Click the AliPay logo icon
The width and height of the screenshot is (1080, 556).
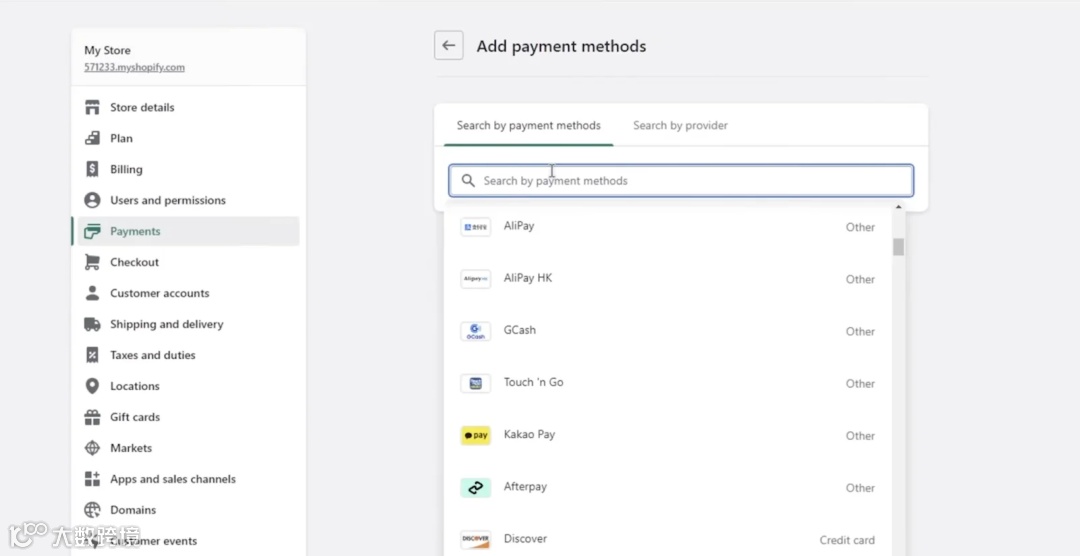tap(475, 227)
